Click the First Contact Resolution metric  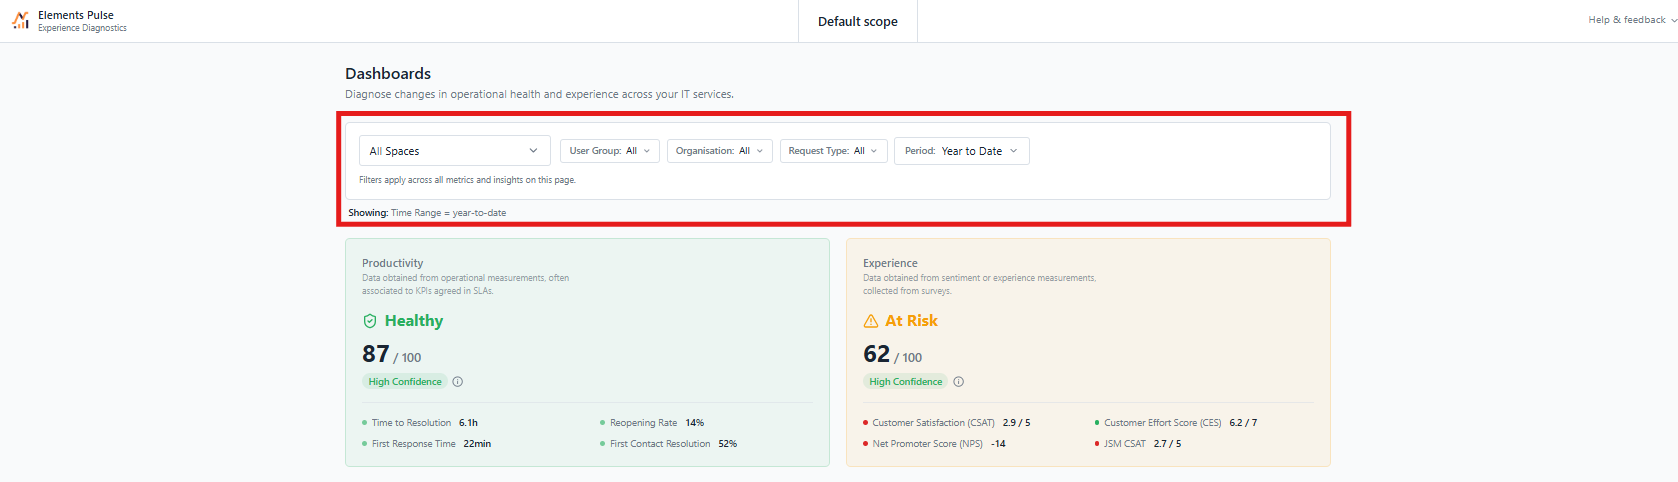[668, 444]
